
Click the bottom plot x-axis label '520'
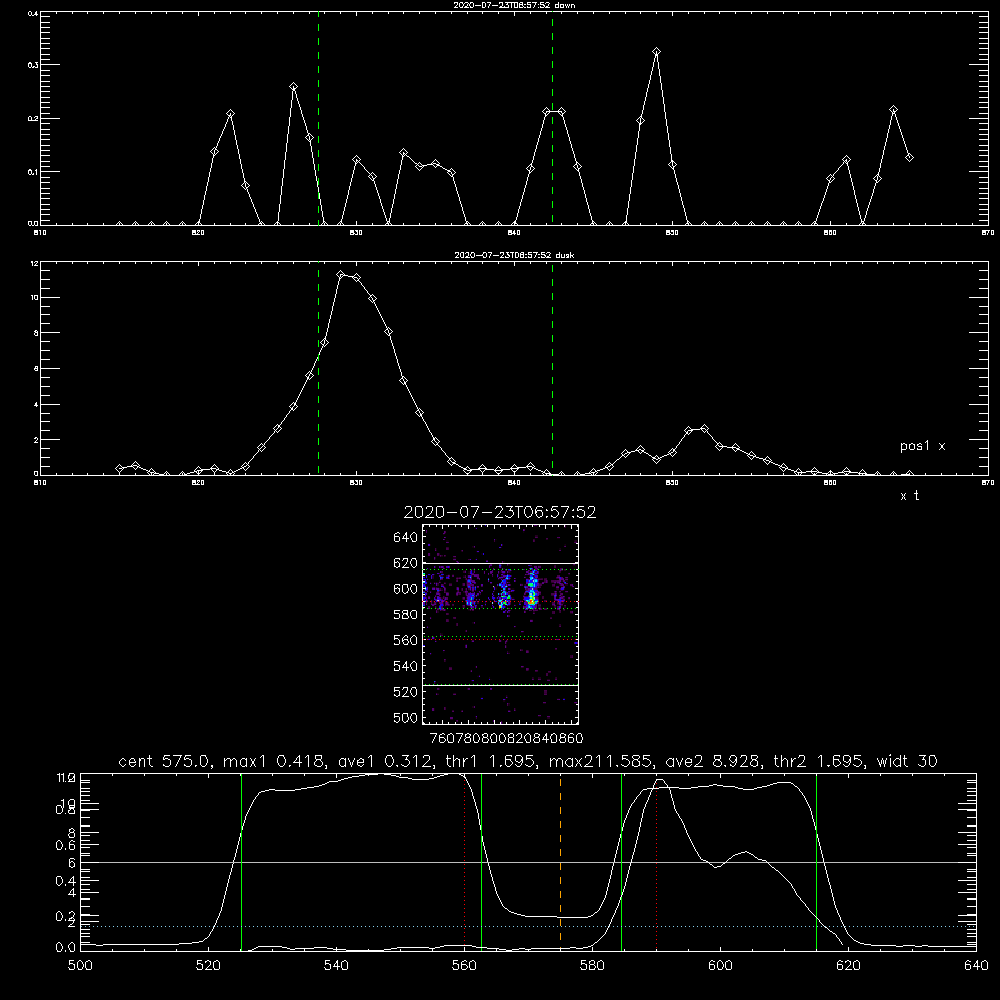point(208,966)
